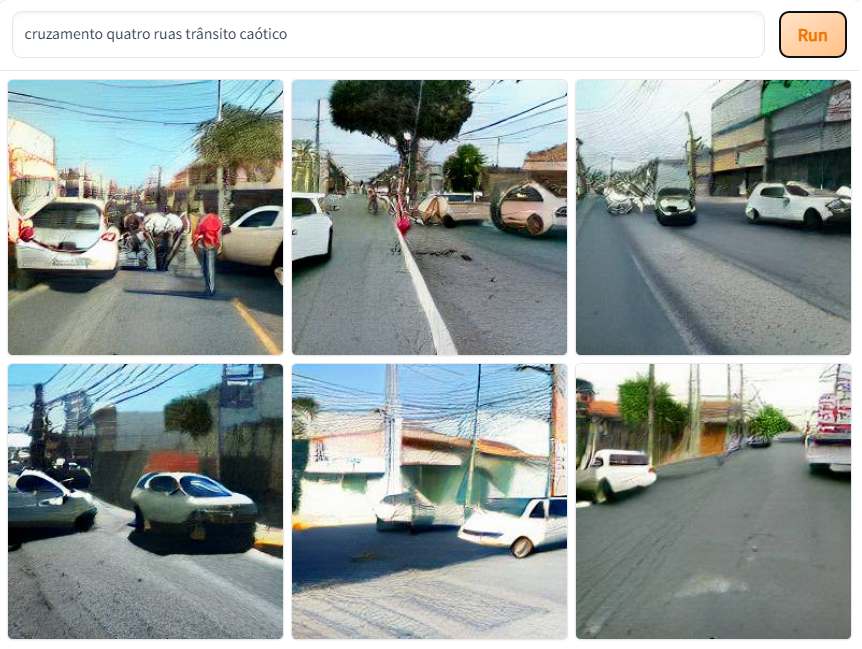Image resolution: width=862 pixels, height=649 pixels.
Task: Focus the prompt text input field
Action: click(x=388, y=35)
